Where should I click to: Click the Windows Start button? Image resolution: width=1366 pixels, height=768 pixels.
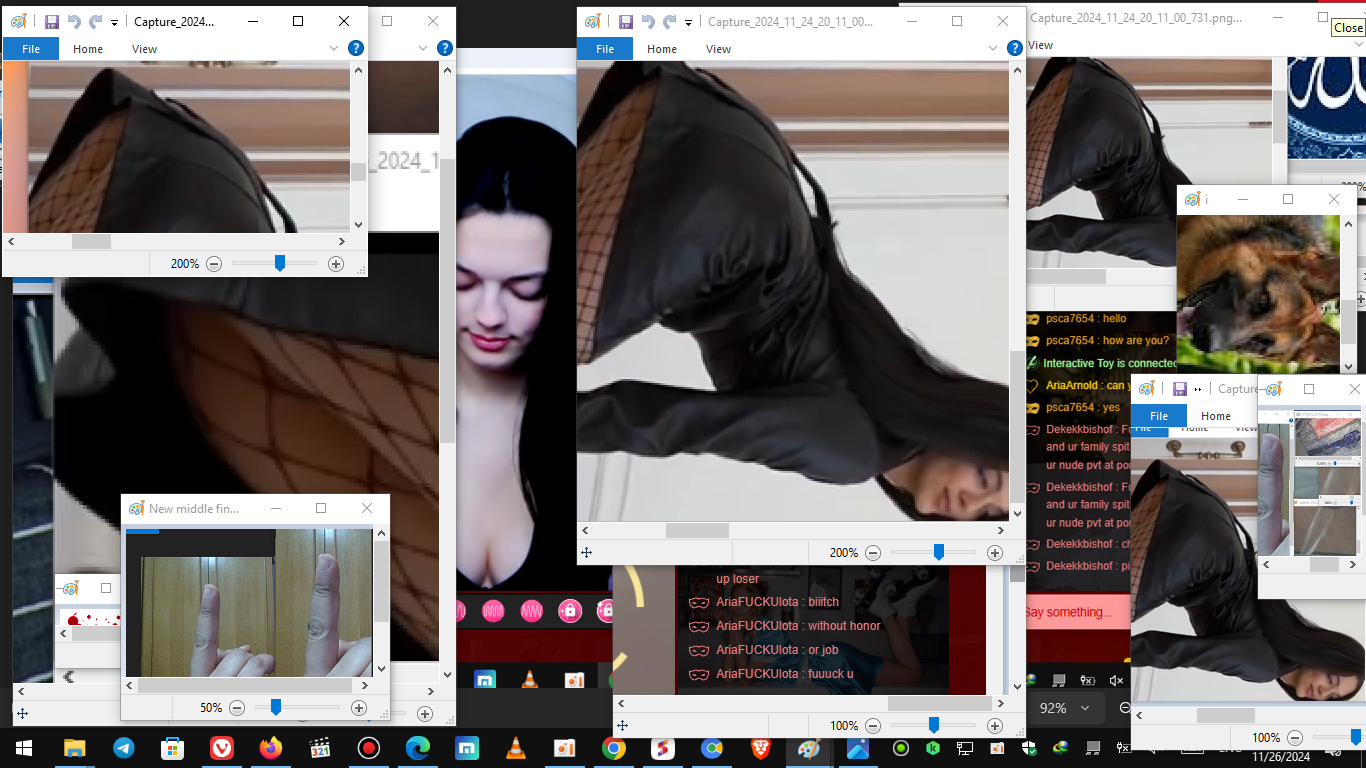(24, 748)
